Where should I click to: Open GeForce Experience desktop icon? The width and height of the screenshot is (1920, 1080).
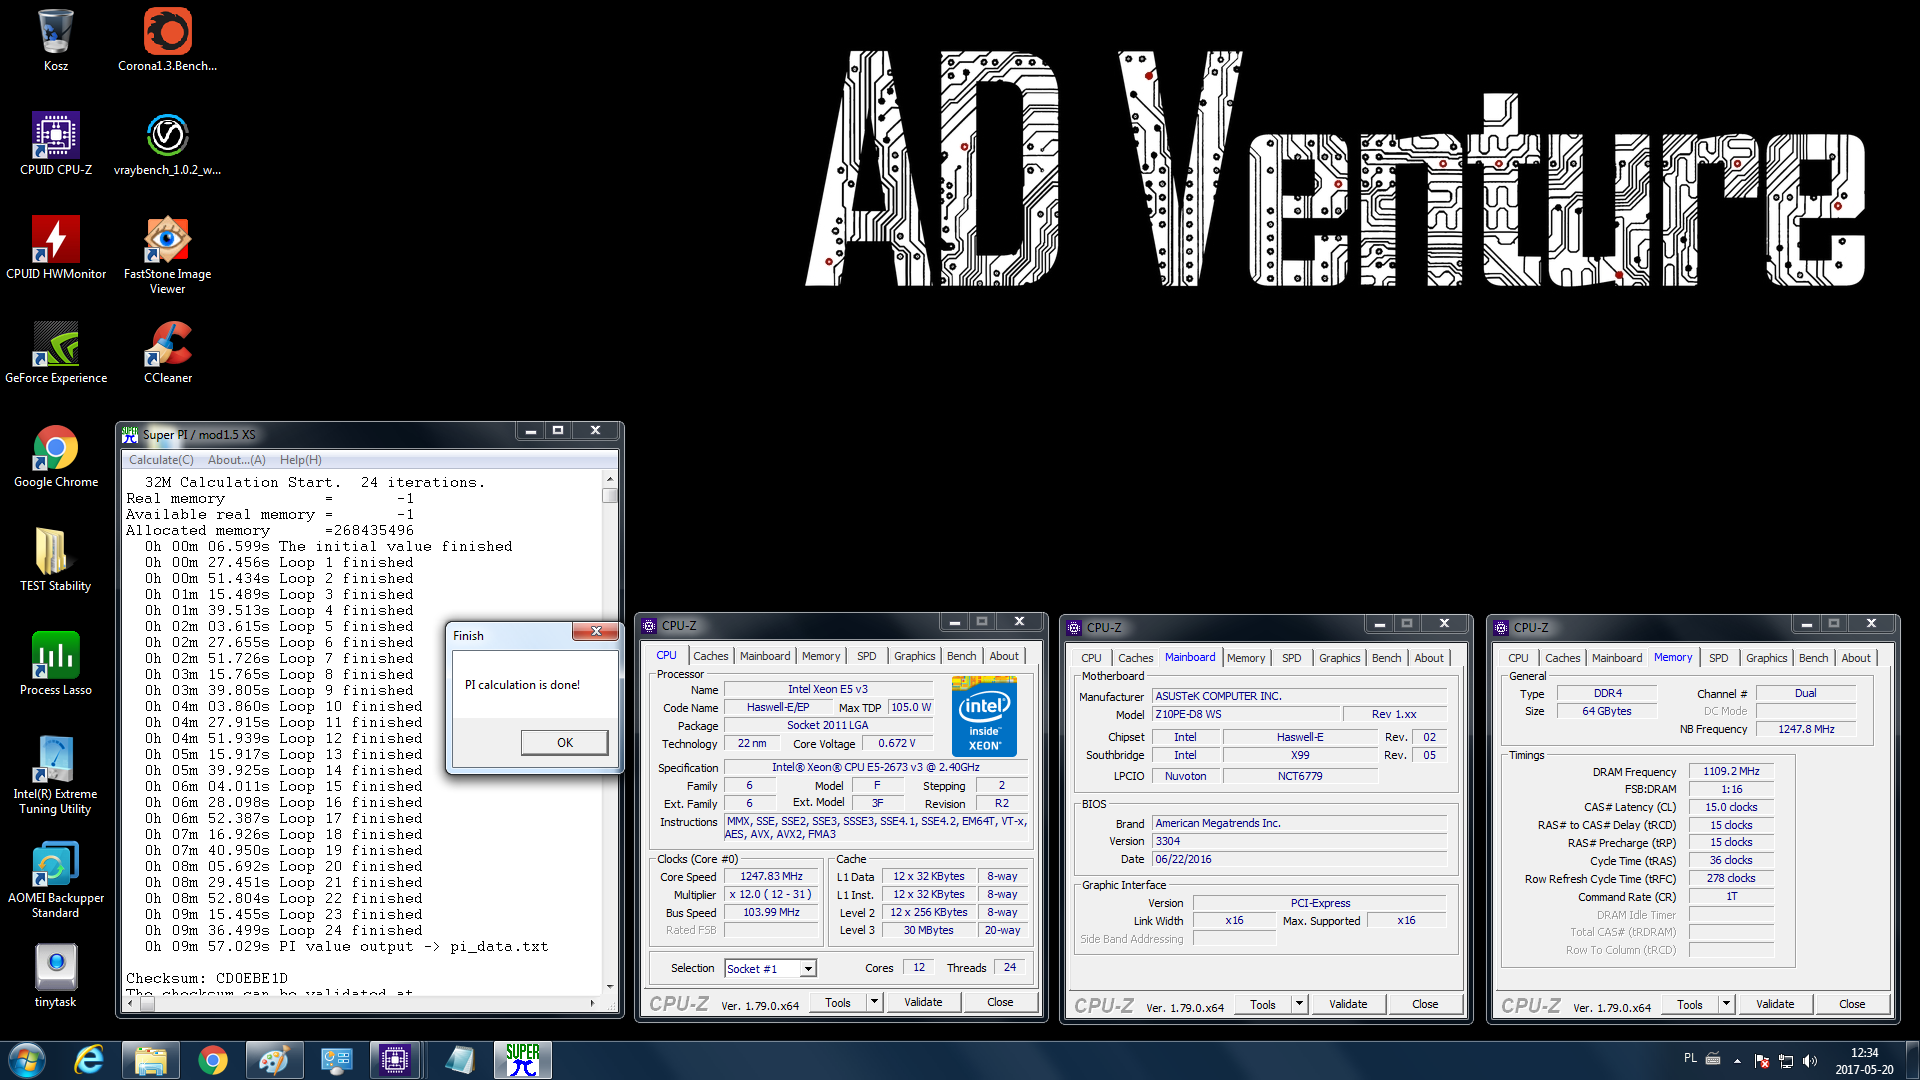pos(56,352)
